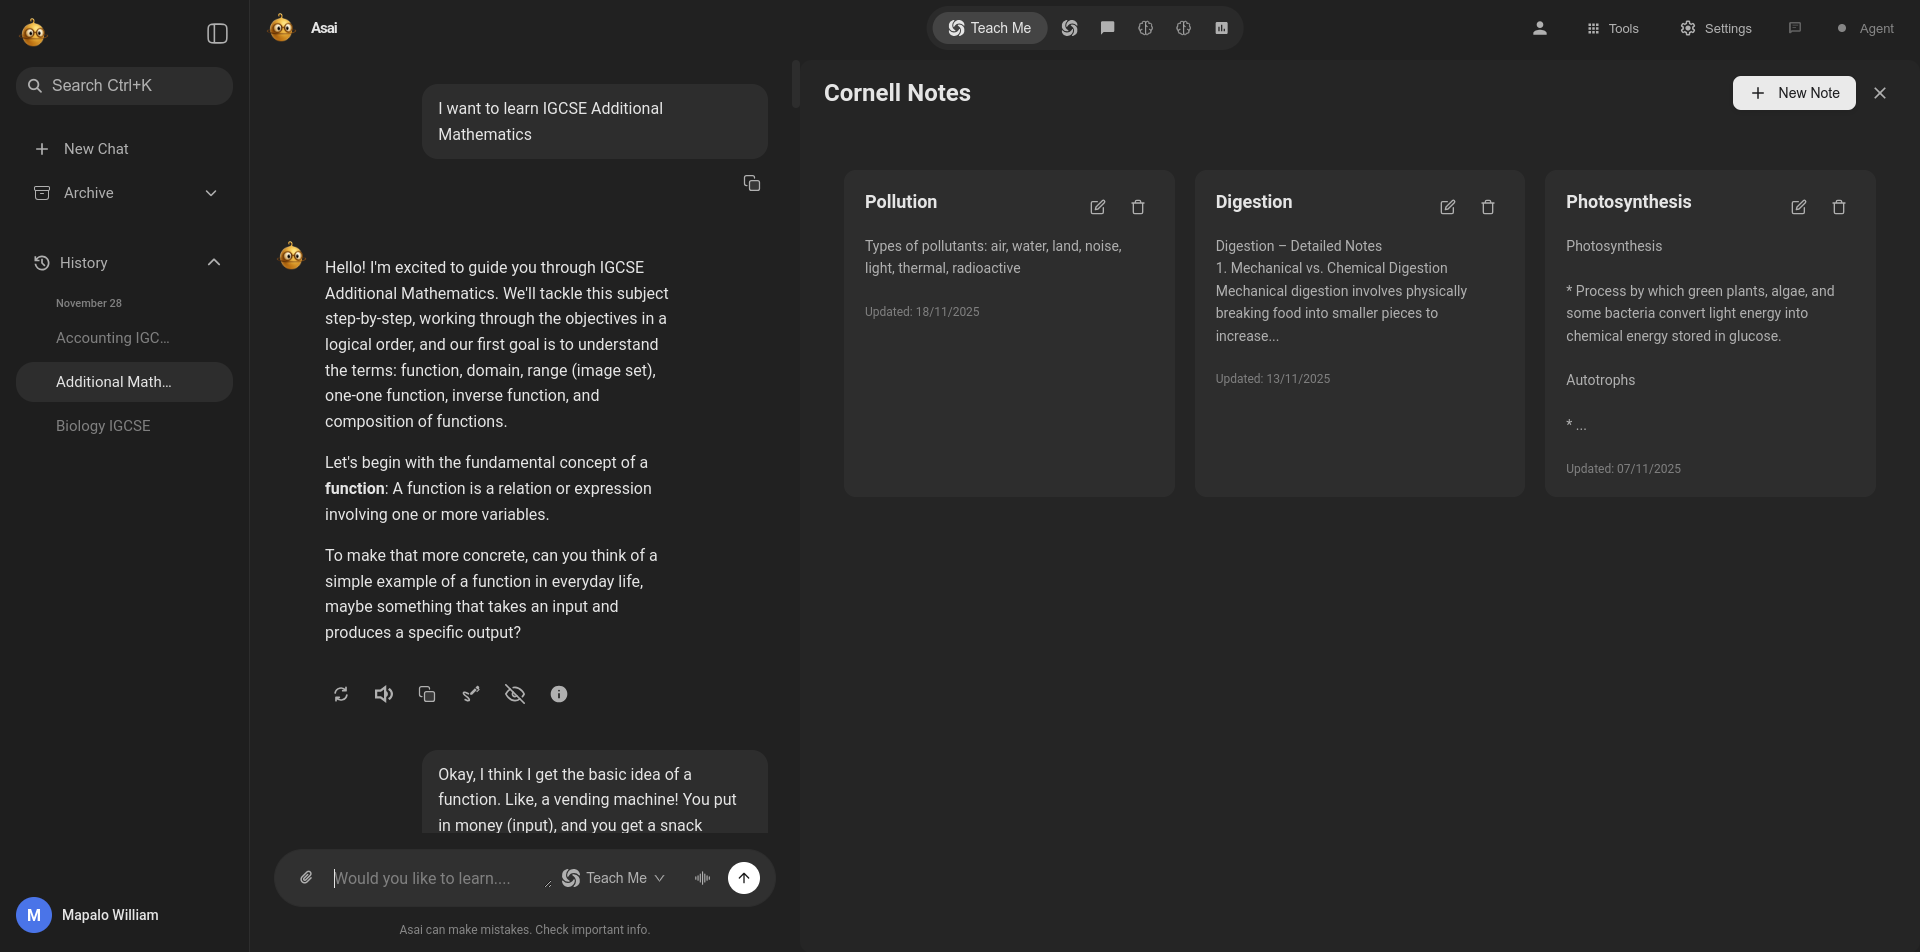Click the edit icon on Photosynthesis note
Image resolution: width=1920 pixels, height=952 pixels.
click(x=1798, y=207)
